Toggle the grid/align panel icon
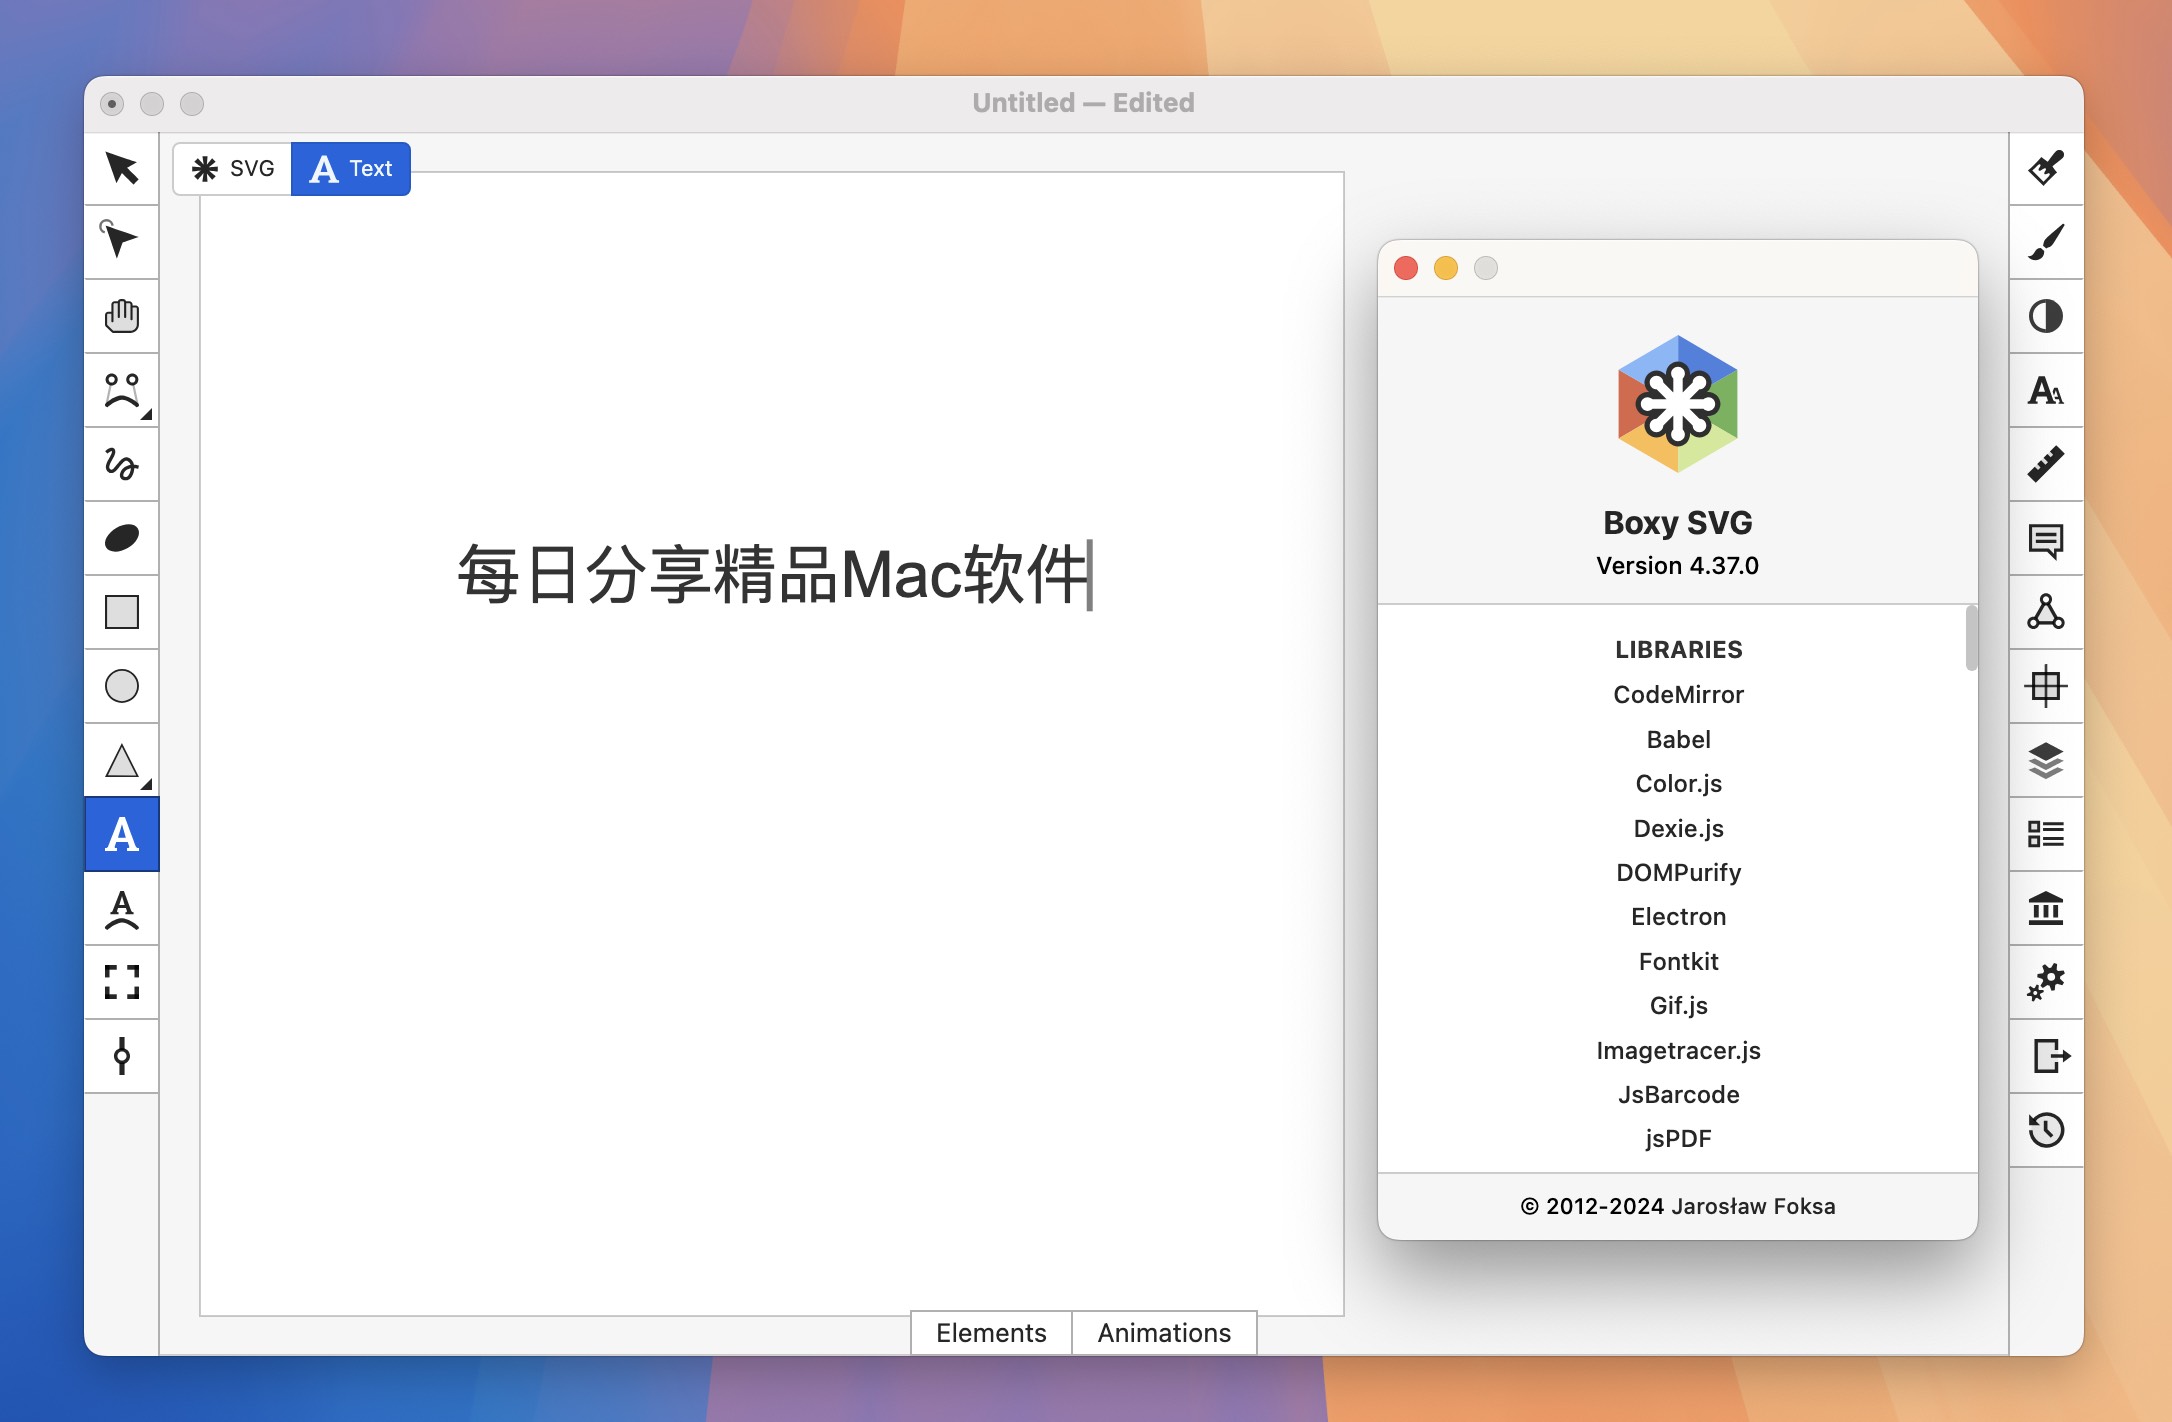The image size is (2172, 1422). point(2047,686)
